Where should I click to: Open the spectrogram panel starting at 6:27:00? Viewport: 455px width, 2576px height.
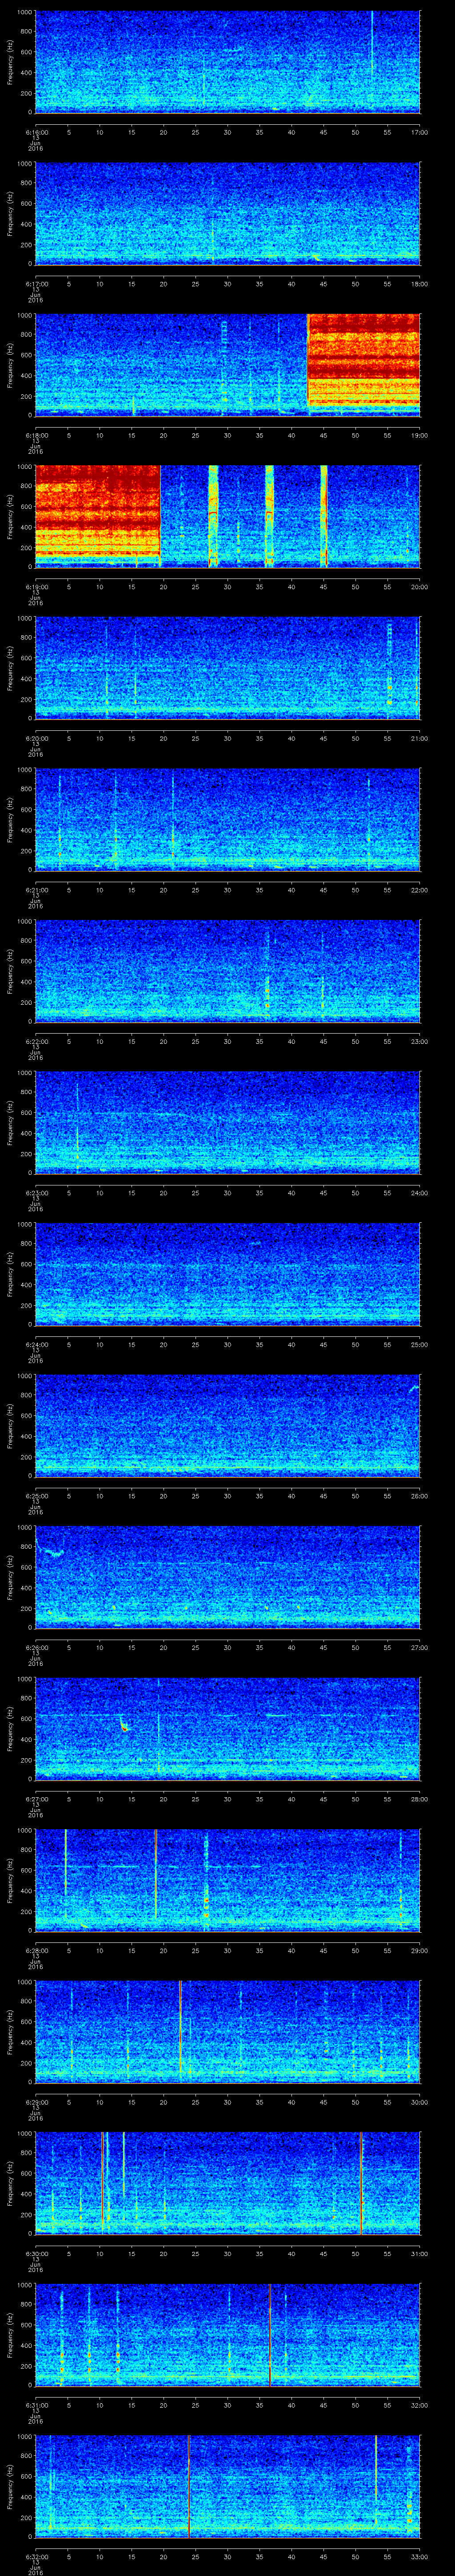pyautogui.click(x=227, y=1729)
